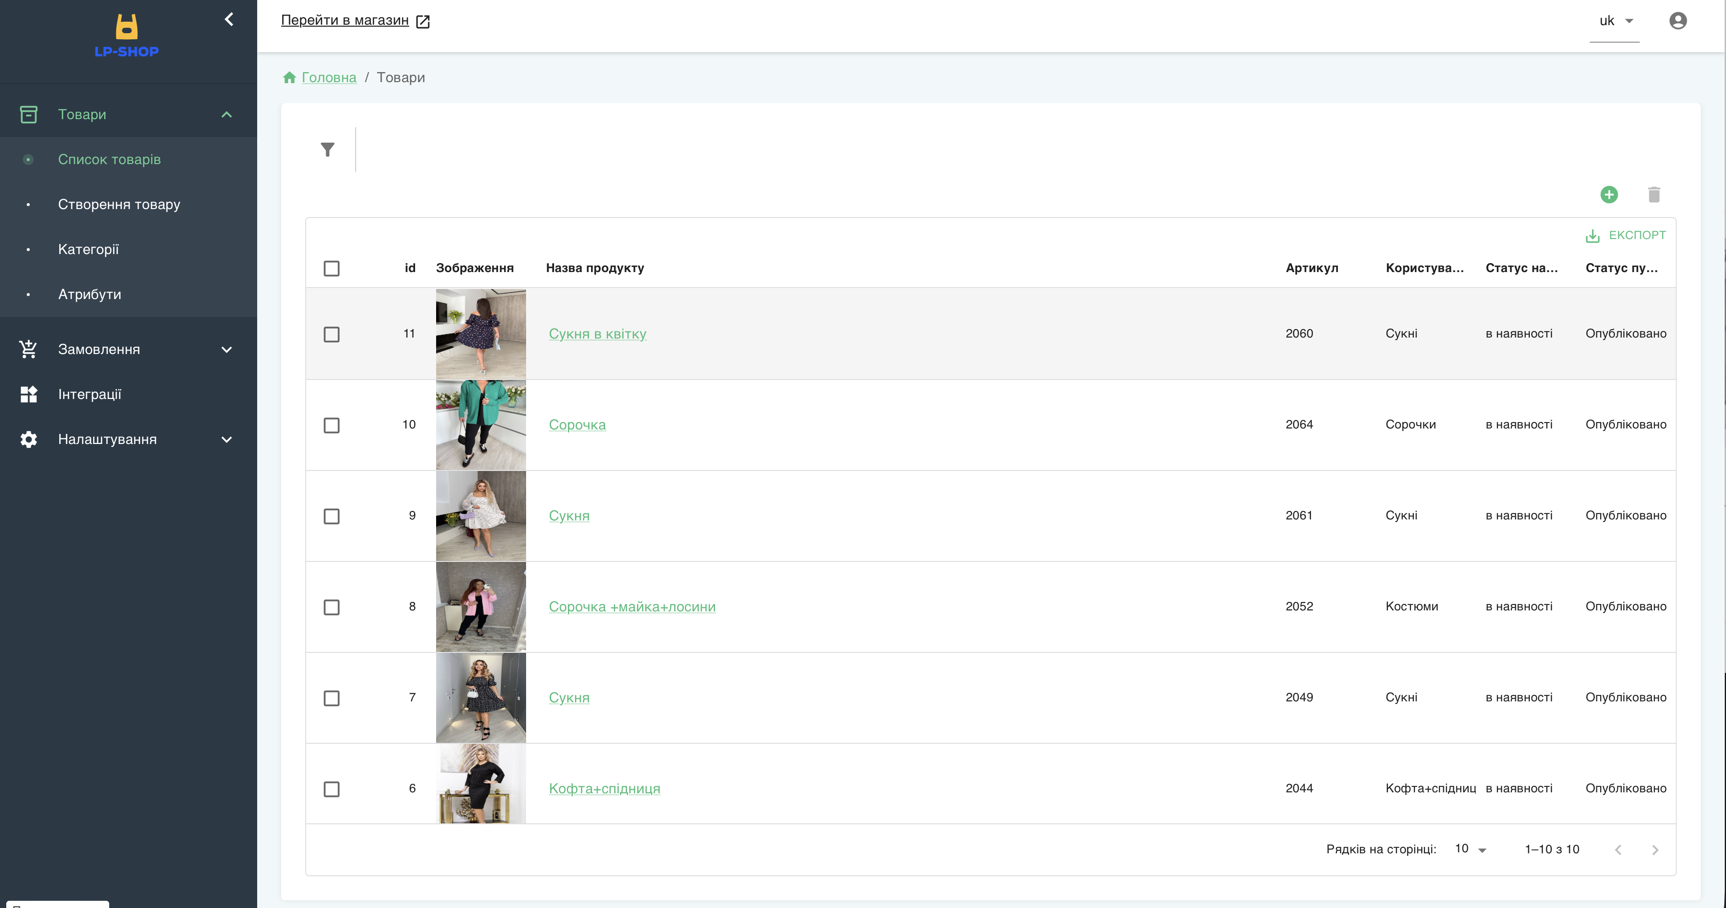Click the user account avatar icon

point(1677,21)
